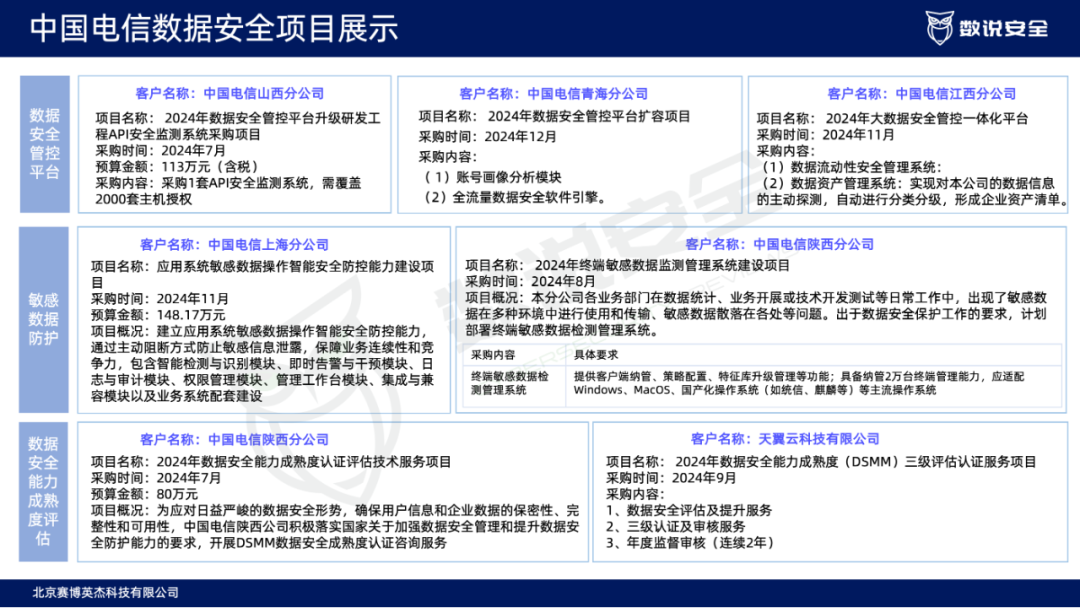
Task: Select heading "客户名称：中国电信江西分公司"
Action: coord(922,94)
